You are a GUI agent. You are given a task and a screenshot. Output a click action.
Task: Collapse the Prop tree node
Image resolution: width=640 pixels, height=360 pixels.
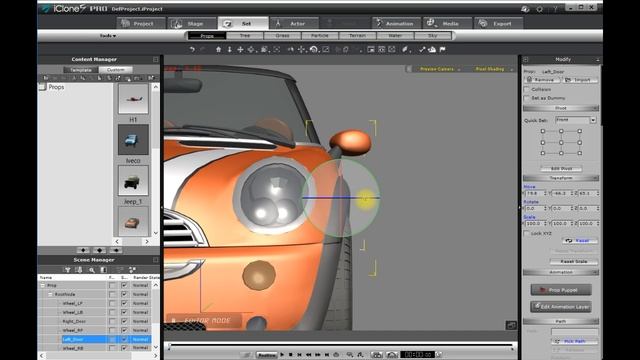(43, 285)
